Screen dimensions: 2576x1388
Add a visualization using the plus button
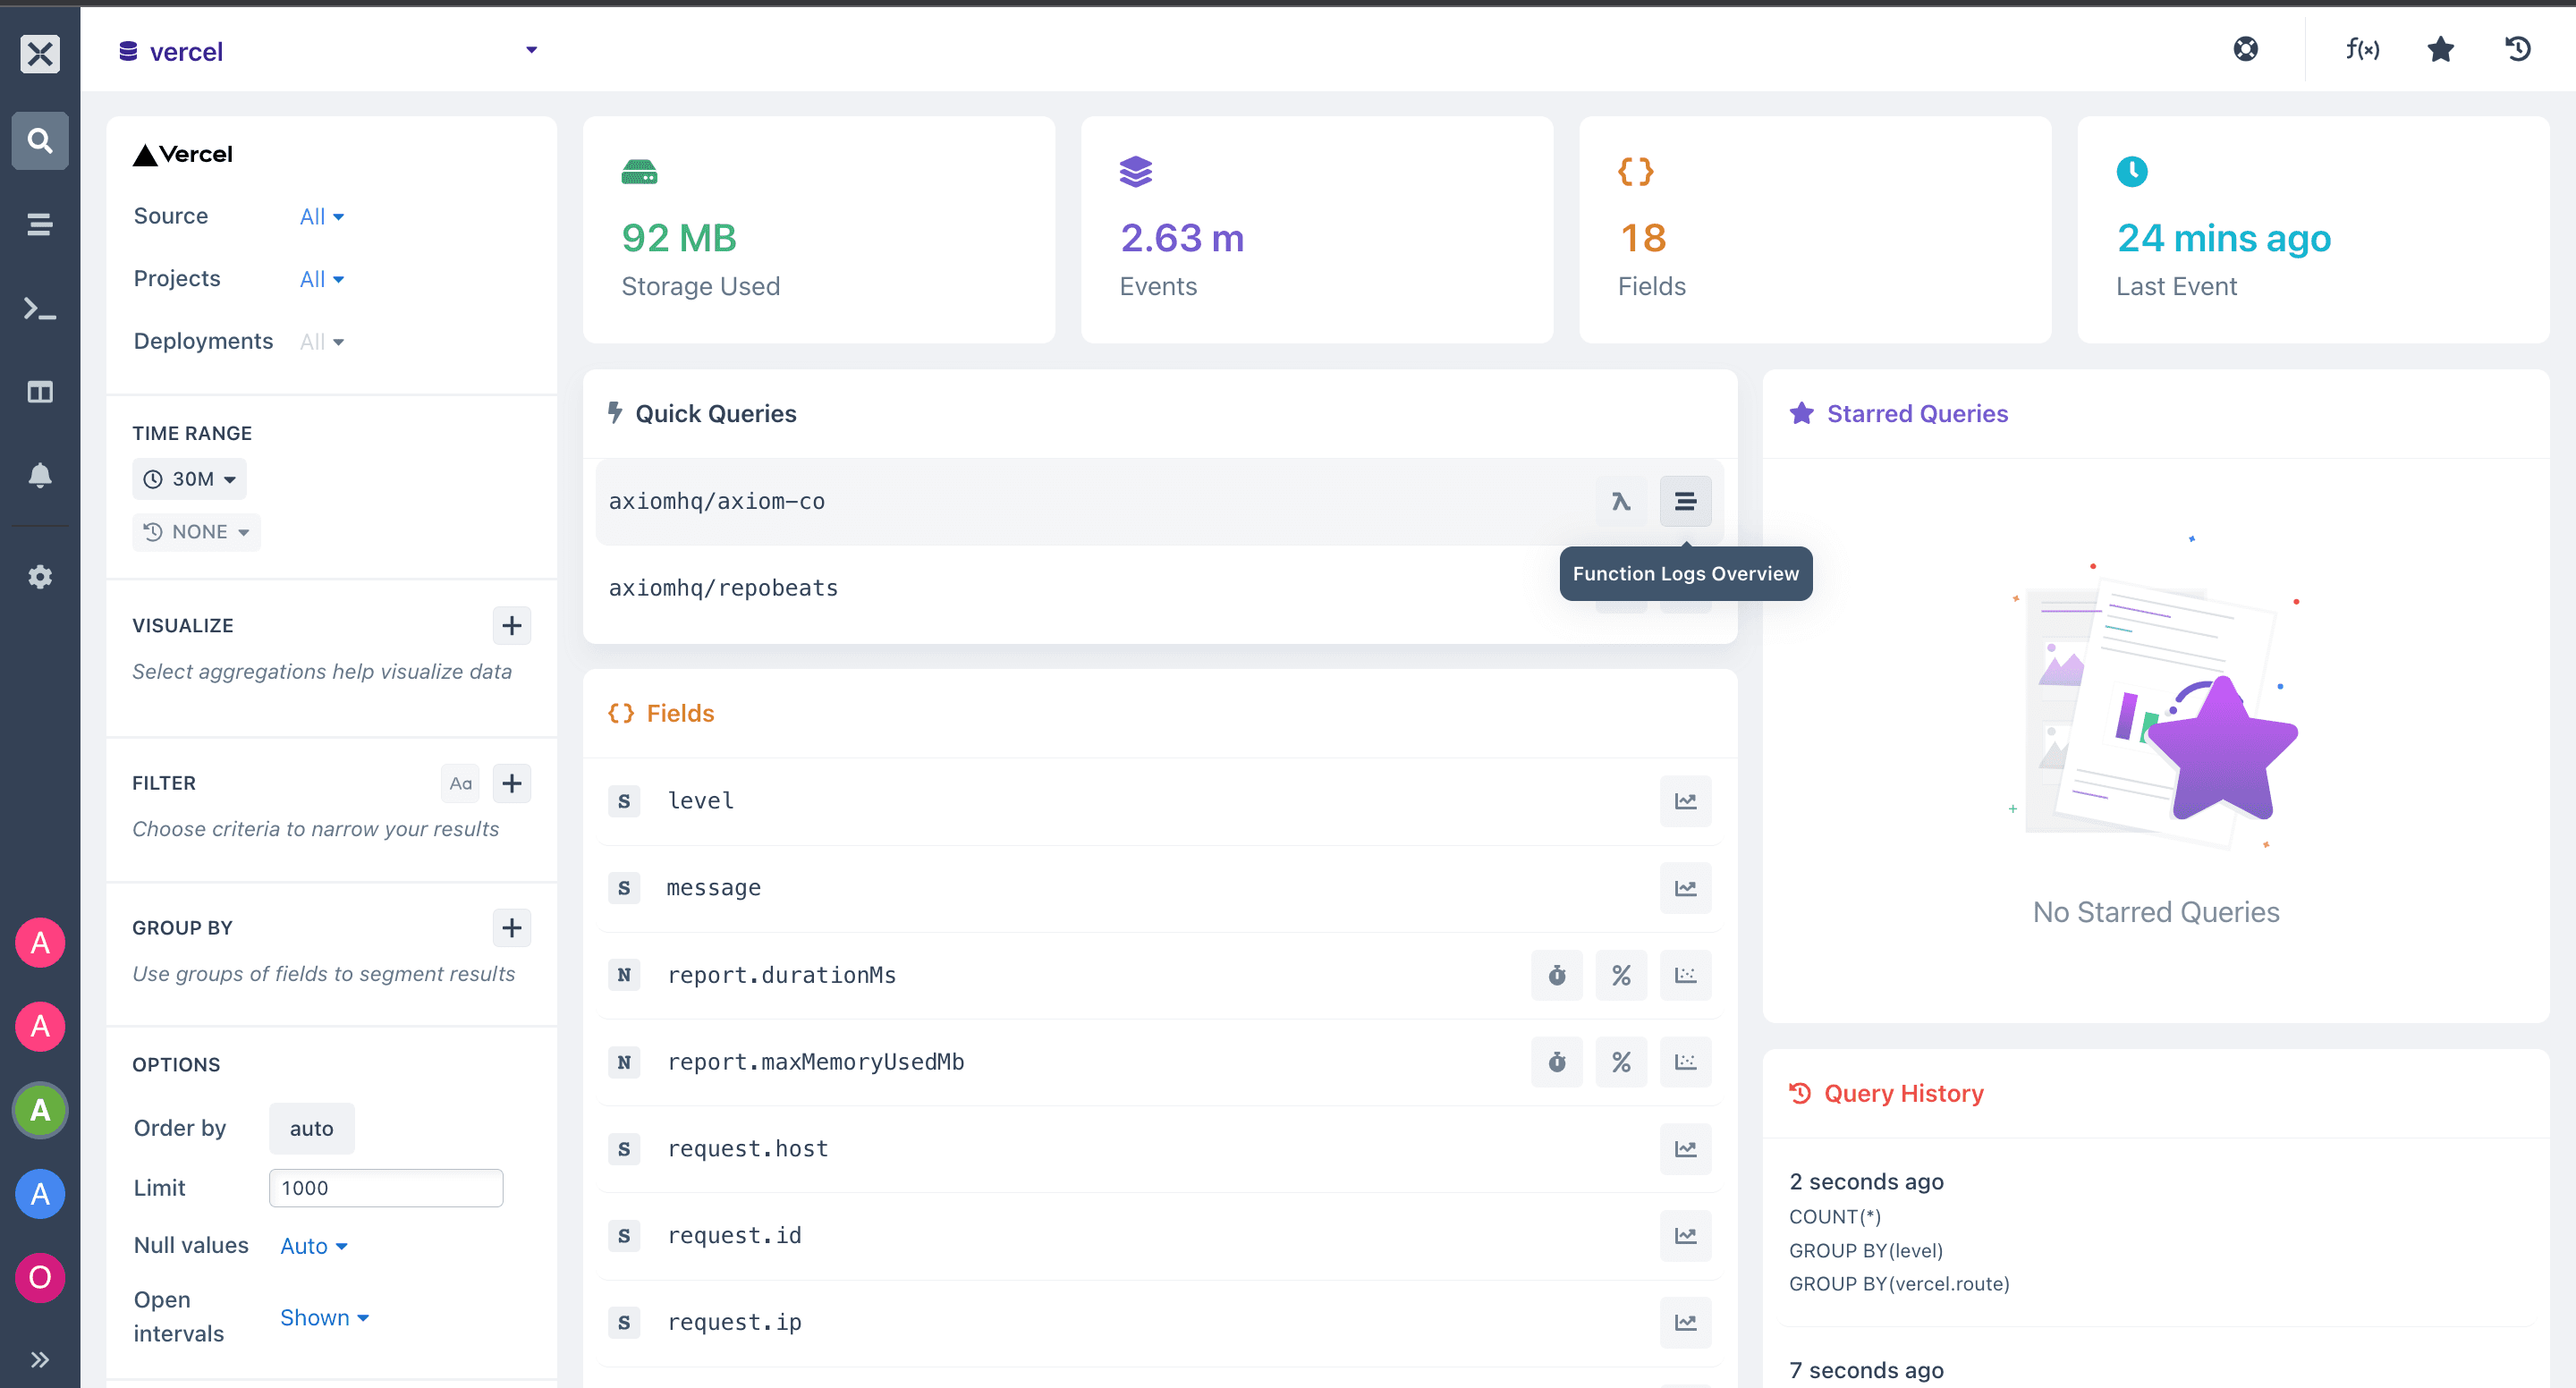point(511,625)
